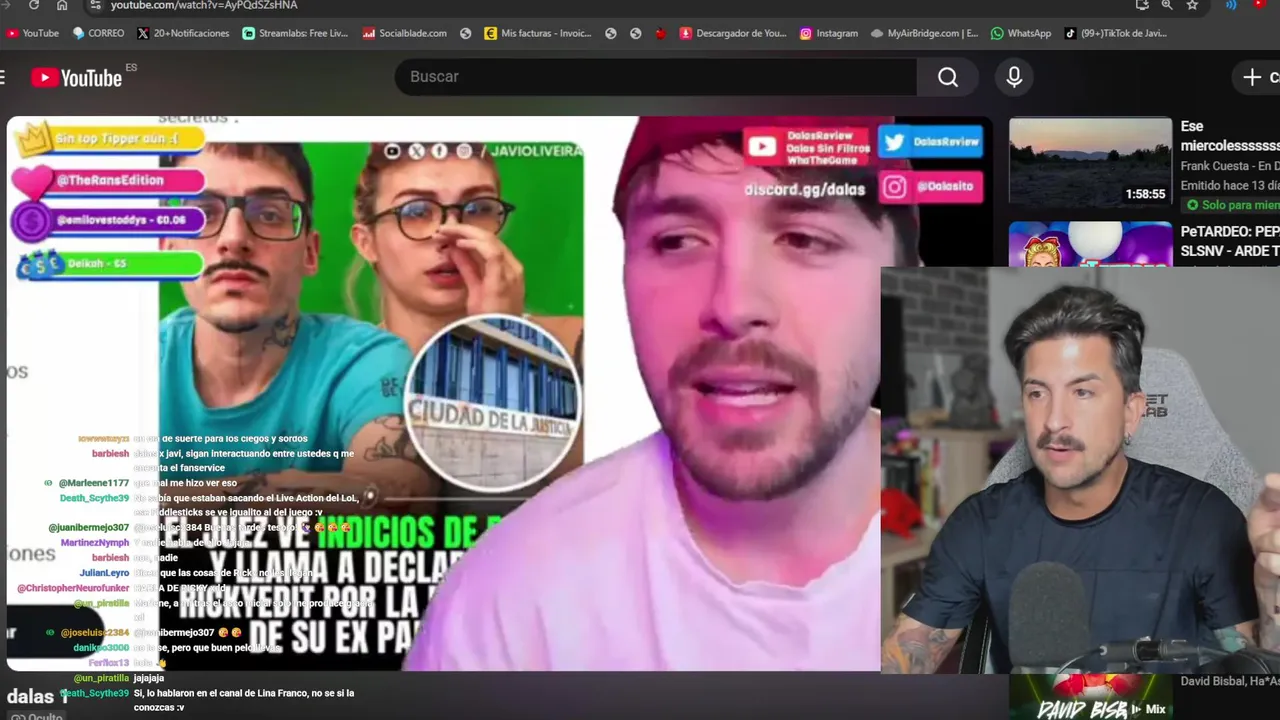1280x720 pixels.
Task: Open the PeTARDEO video thumbnail
Action: tap(1090, 244)
